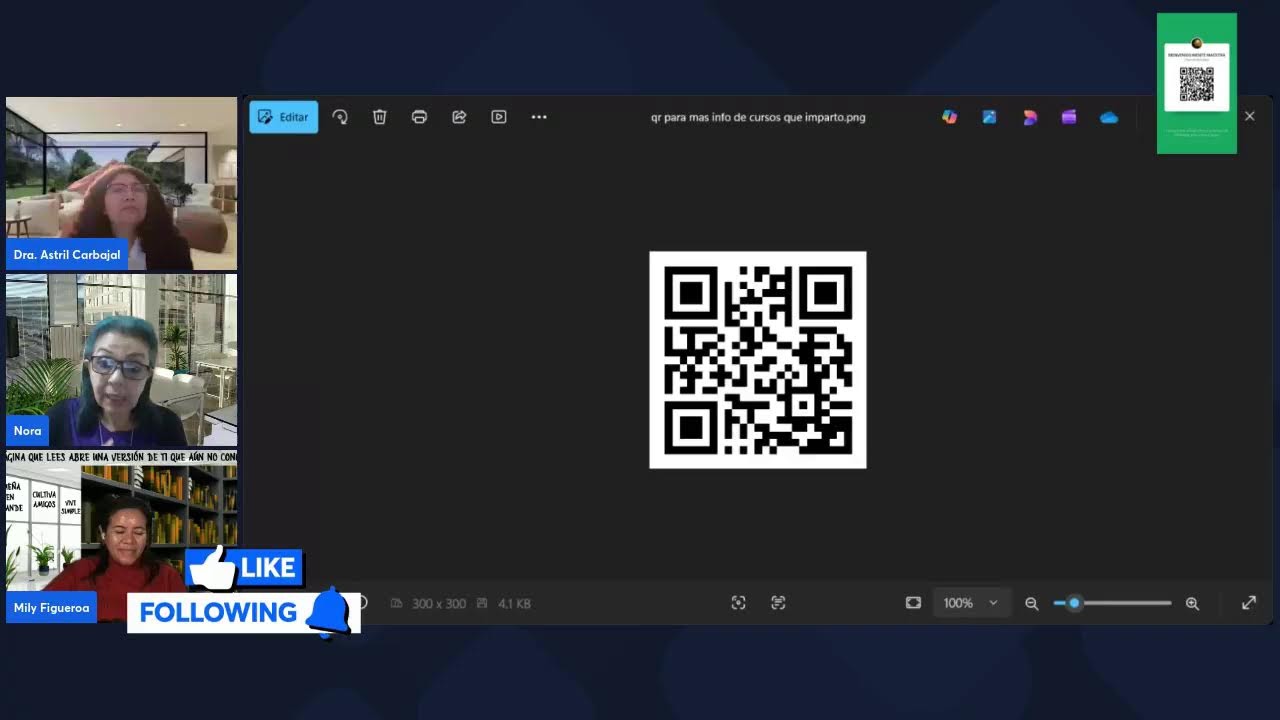
Task: Click the QR code image in viewer
Action: 758,360
